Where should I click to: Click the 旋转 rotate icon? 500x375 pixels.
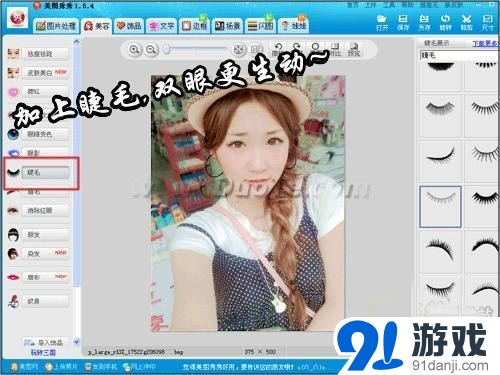click(445, 22)
